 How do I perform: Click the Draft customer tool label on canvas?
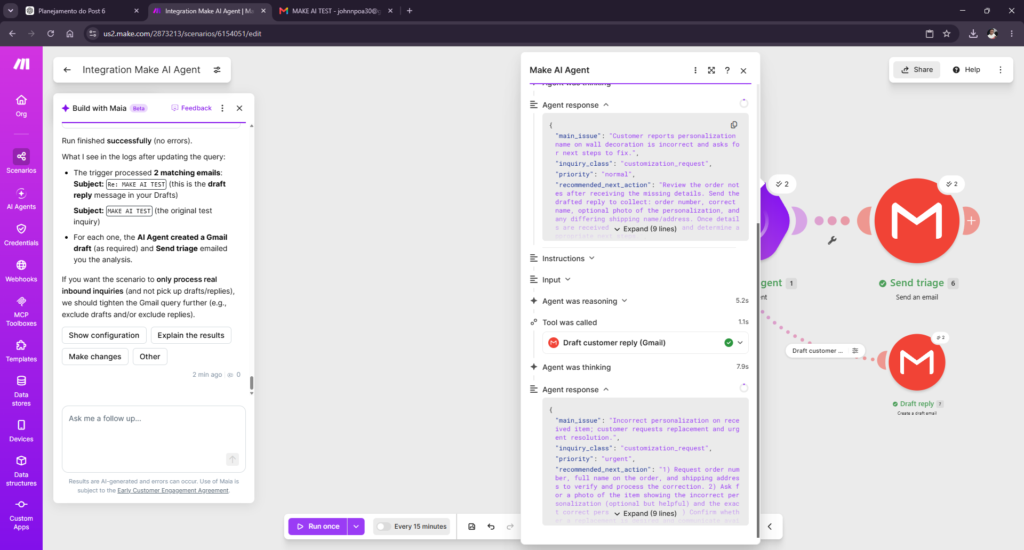(x=818, y=351)
